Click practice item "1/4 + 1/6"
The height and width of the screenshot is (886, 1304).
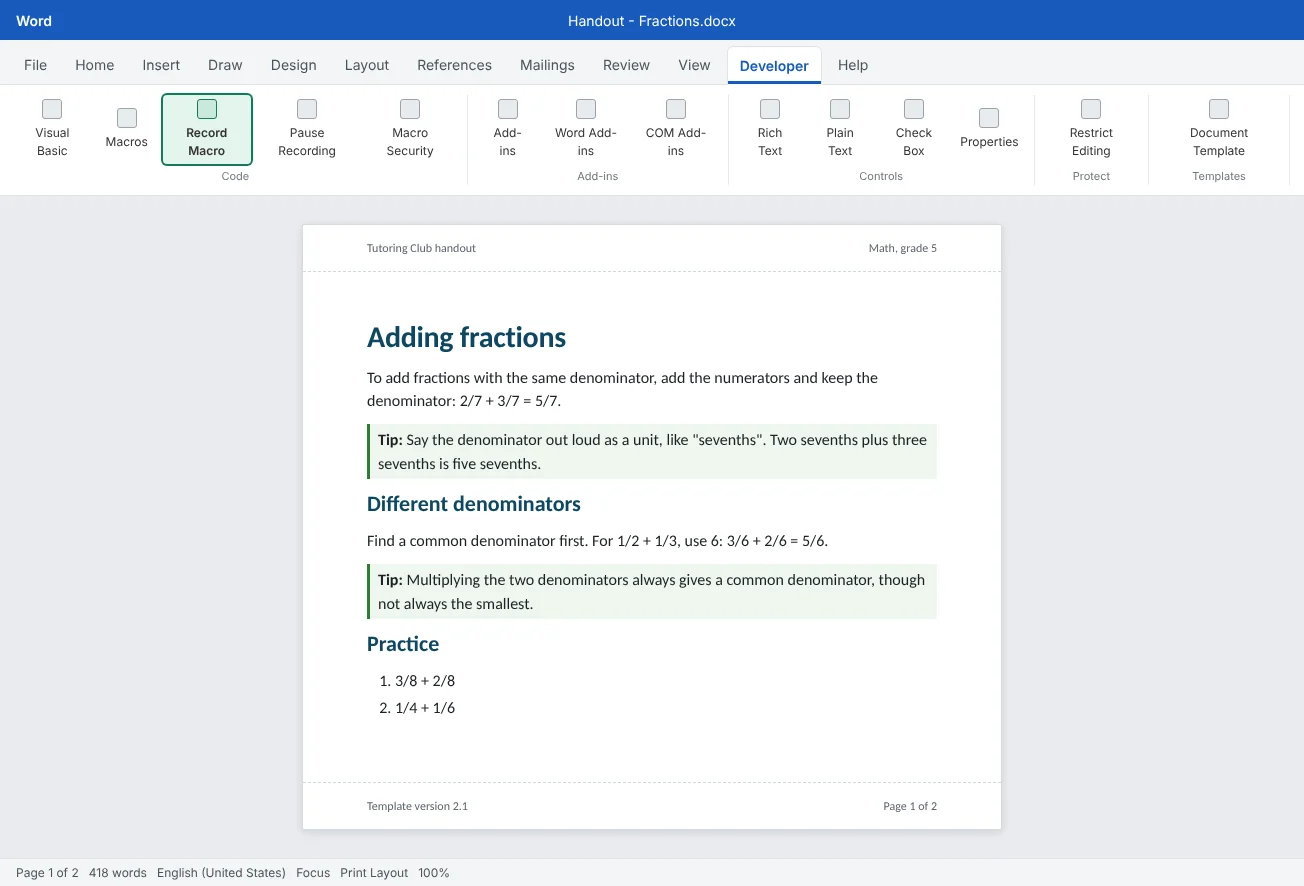click(x=425, y=708)
